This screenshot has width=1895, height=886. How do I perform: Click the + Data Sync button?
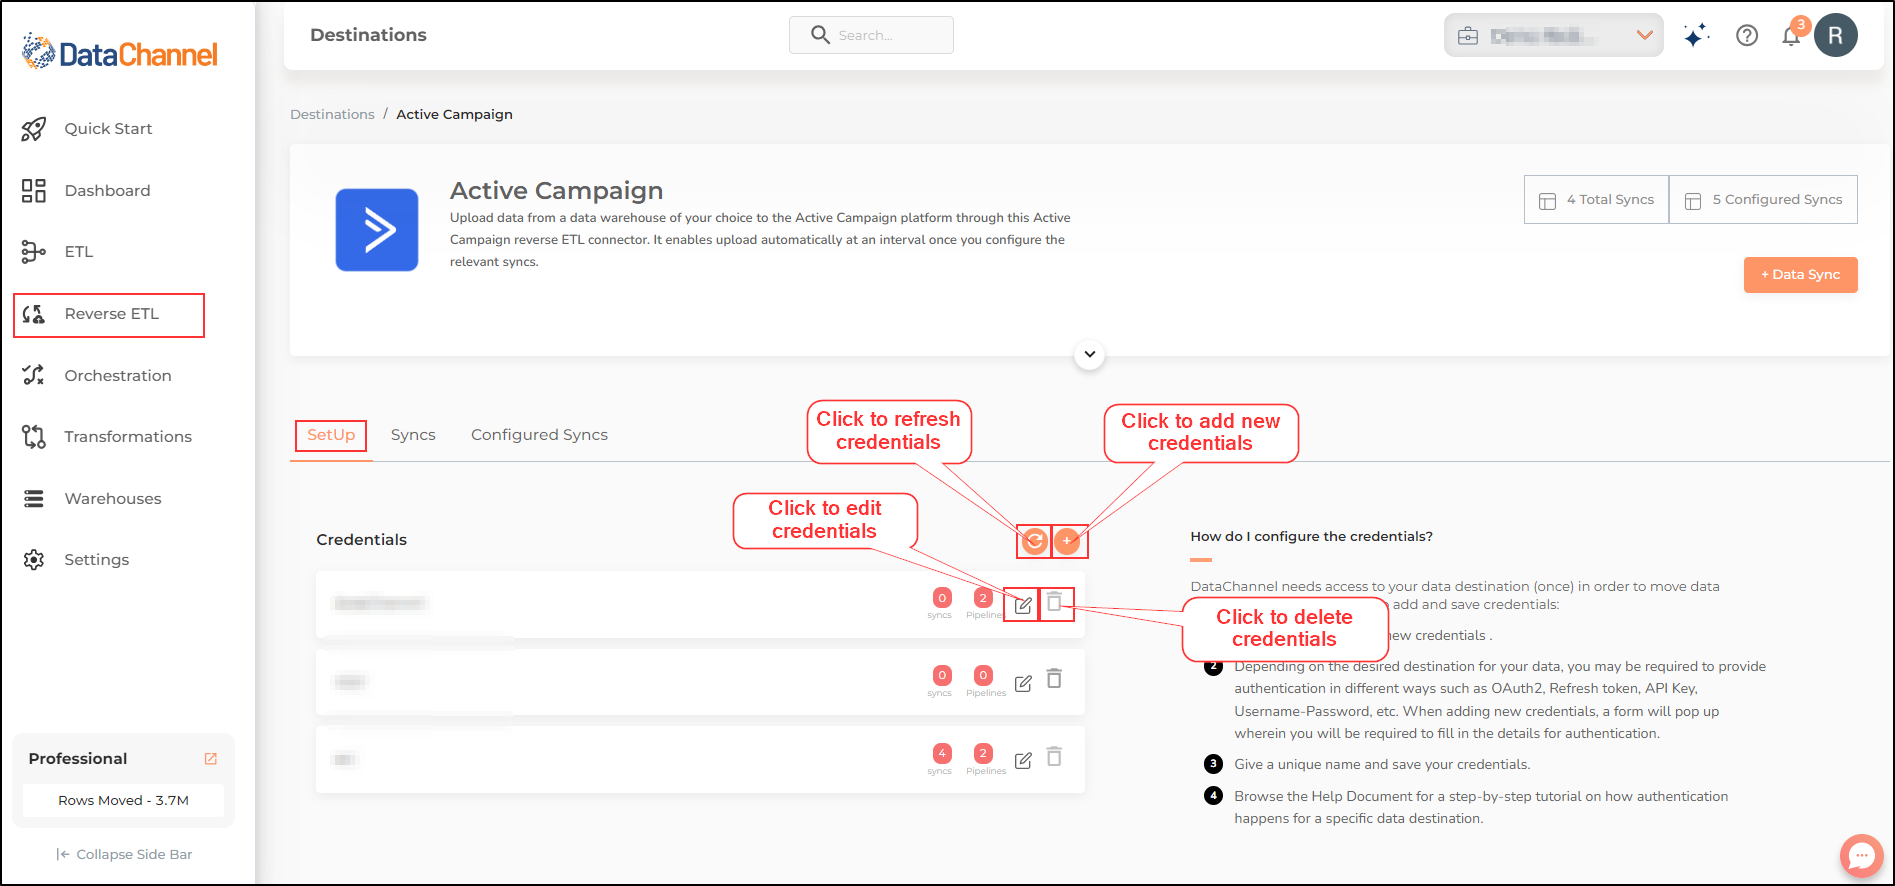[1800, 275]
